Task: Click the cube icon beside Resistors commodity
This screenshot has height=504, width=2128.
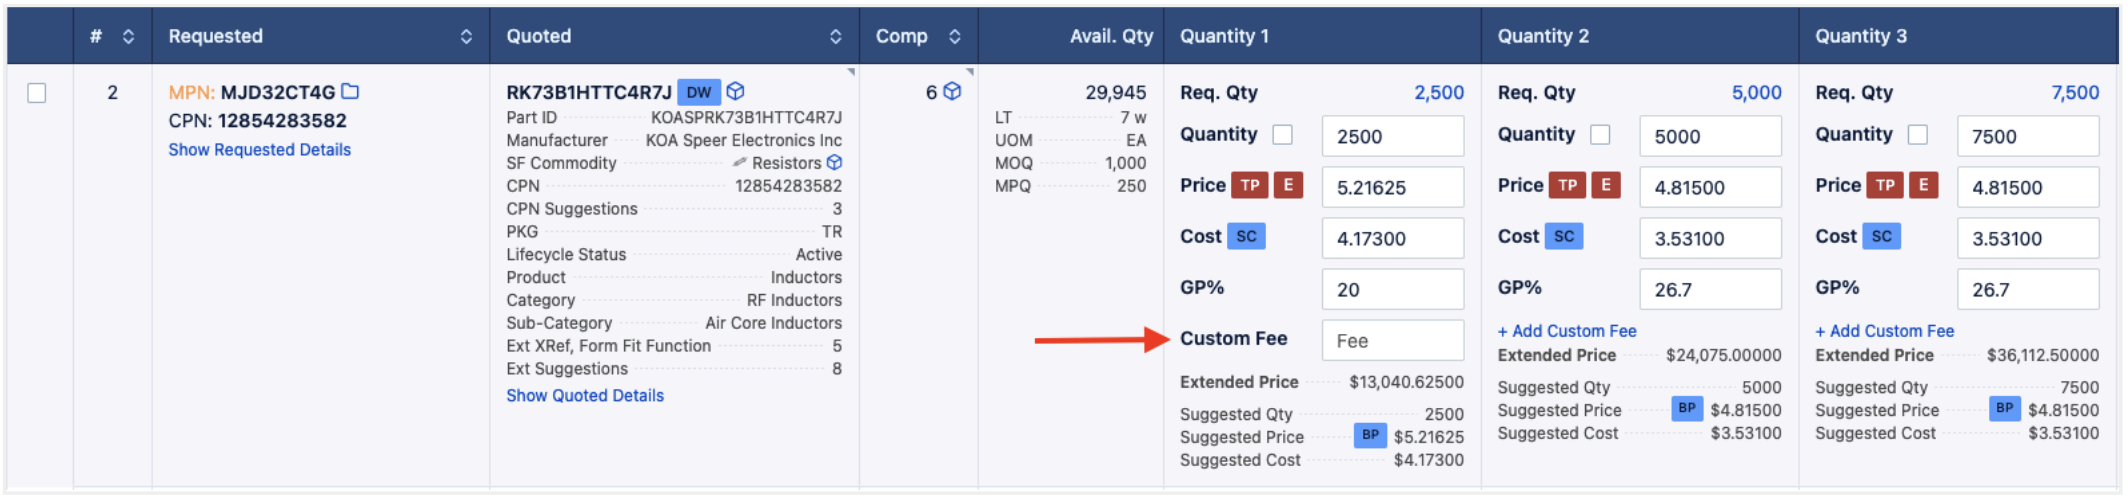Action: 834,163
